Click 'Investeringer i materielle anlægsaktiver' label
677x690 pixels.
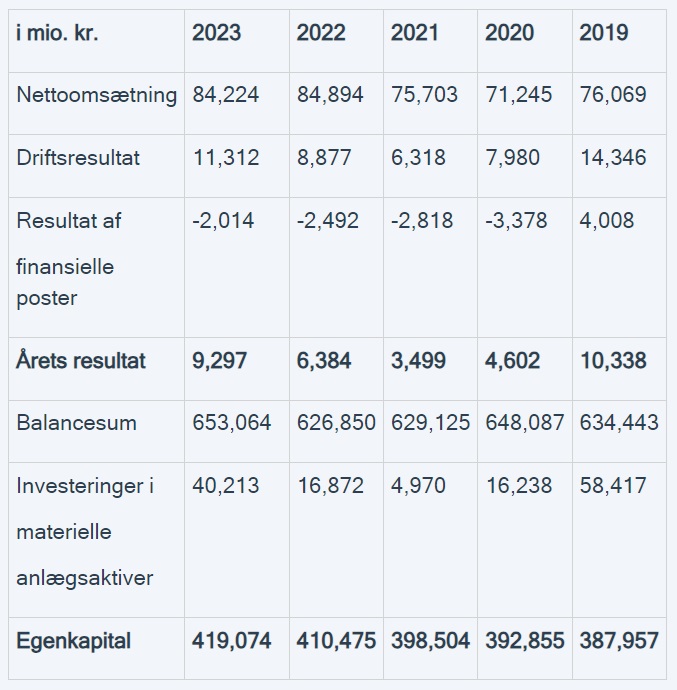click(x=85, y=532)
